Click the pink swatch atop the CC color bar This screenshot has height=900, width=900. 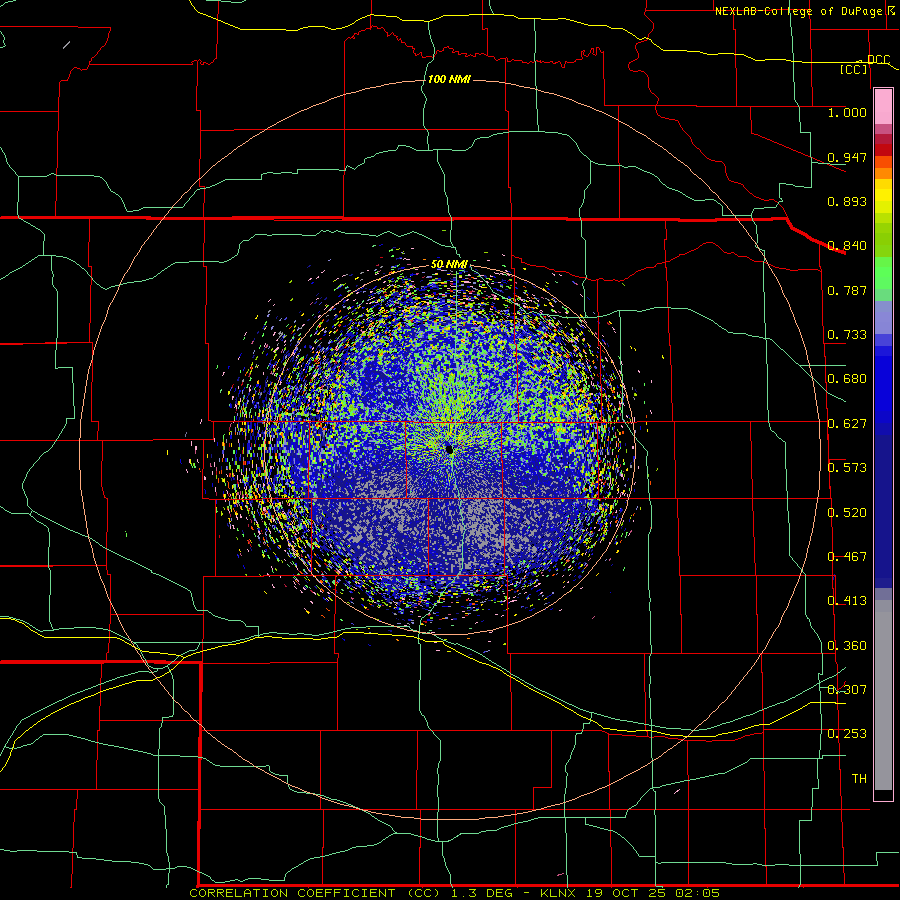pos(883,106)
